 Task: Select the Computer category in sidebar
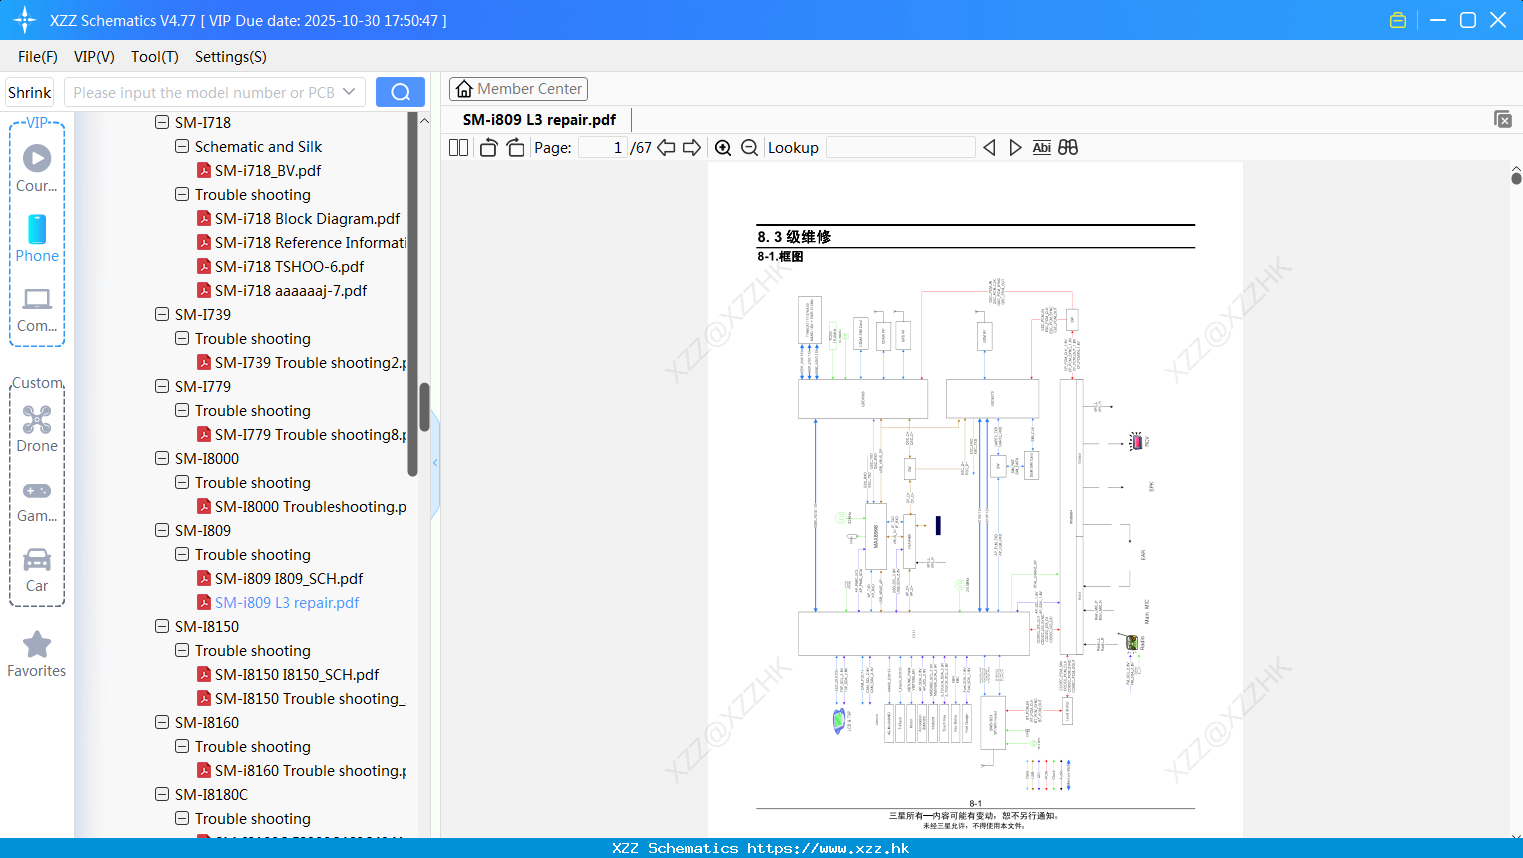[37, 309]
